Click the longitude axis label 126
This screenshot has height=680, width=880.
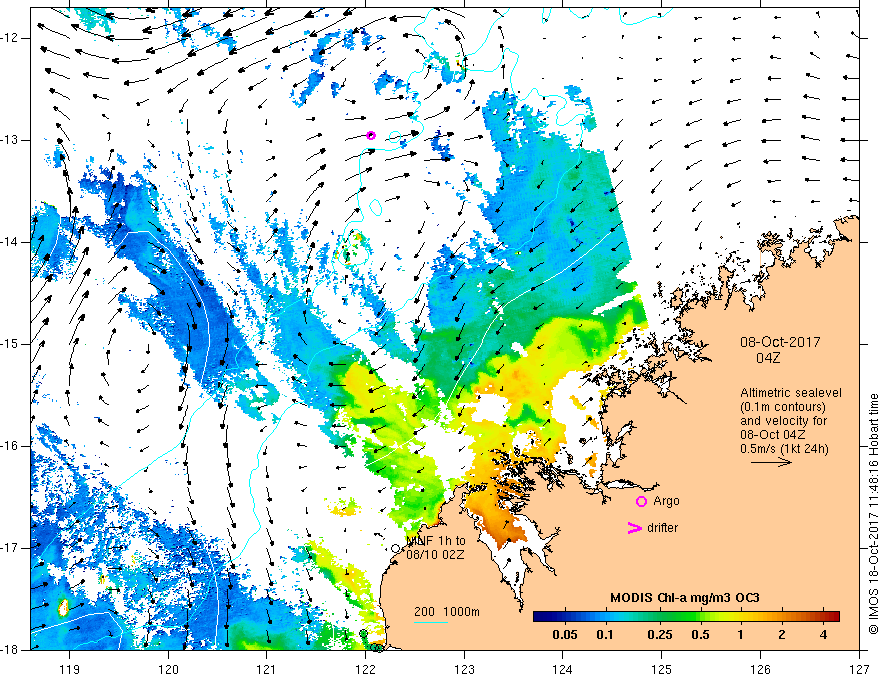click(x=760, y=669)
